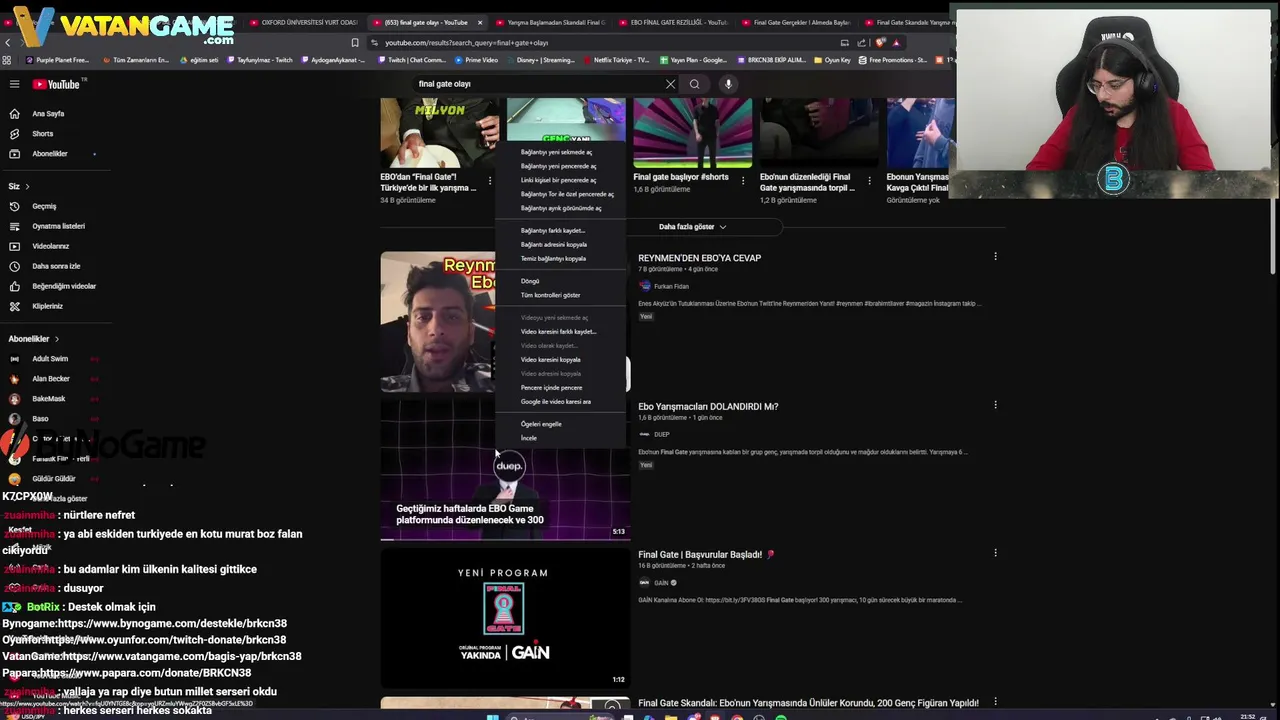The height and width of the screenshot is (720, 1280).
Task: Open the Alan Becker subscription channel
Action: [50, 379]
